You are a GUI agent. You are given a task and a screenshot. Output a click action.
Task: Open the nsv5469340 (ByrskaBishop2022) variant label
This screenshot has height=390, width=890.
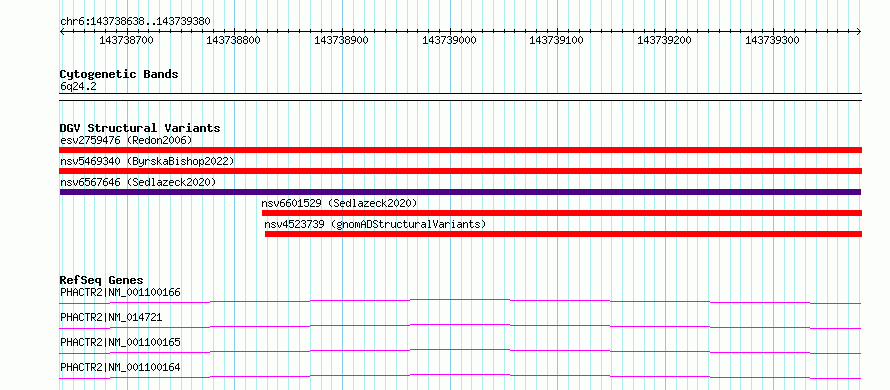(147, 161)
